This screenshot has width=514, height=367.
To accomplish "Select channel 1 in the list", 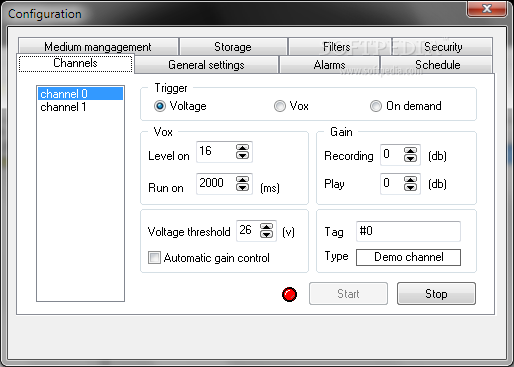I will click(x=80, y=107).
